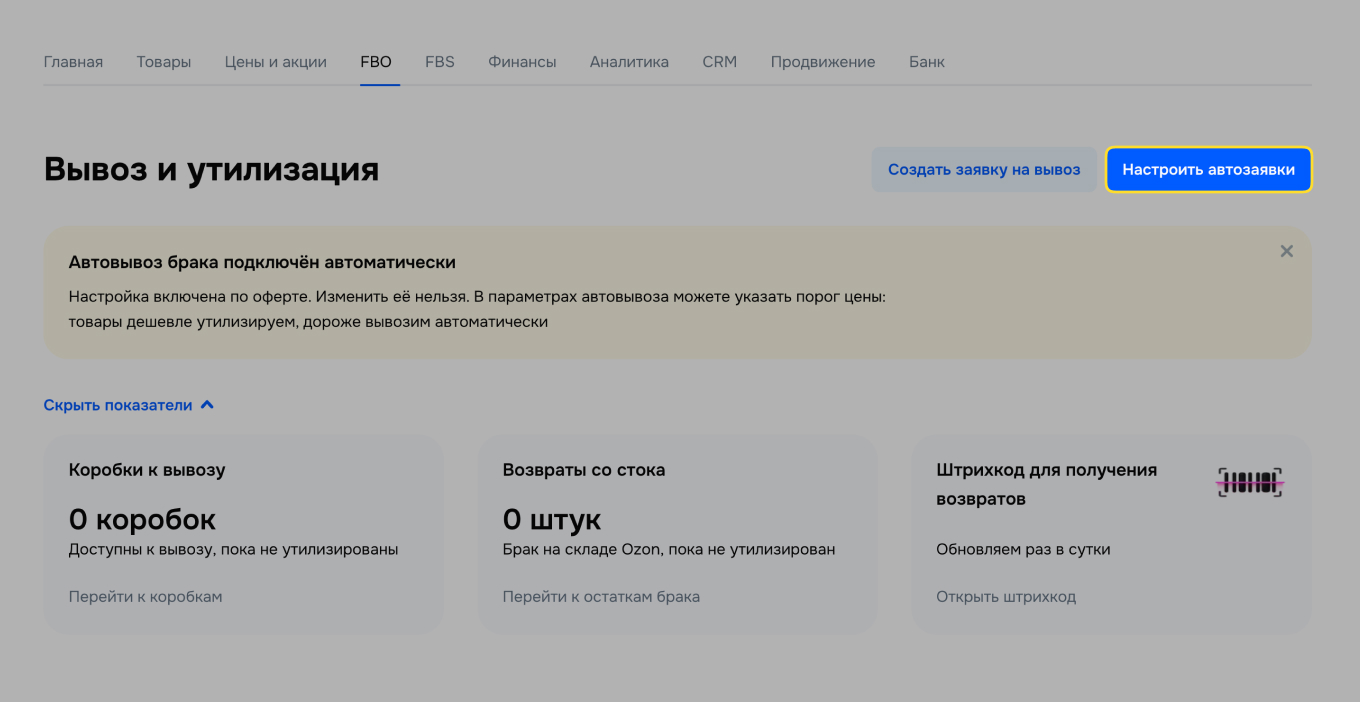The height and width of the screenshot is (702, 1360).
Task: Open the Продвижение section
Action: point(822,61)
